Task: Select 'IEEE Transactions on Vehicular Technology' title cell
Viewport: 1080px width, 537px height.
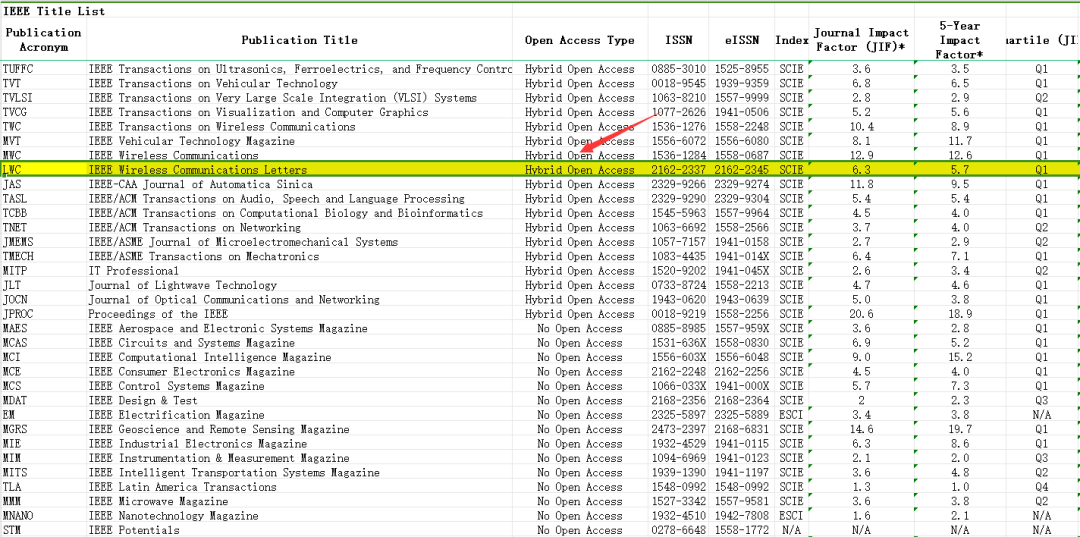Action: pos(299,83)
